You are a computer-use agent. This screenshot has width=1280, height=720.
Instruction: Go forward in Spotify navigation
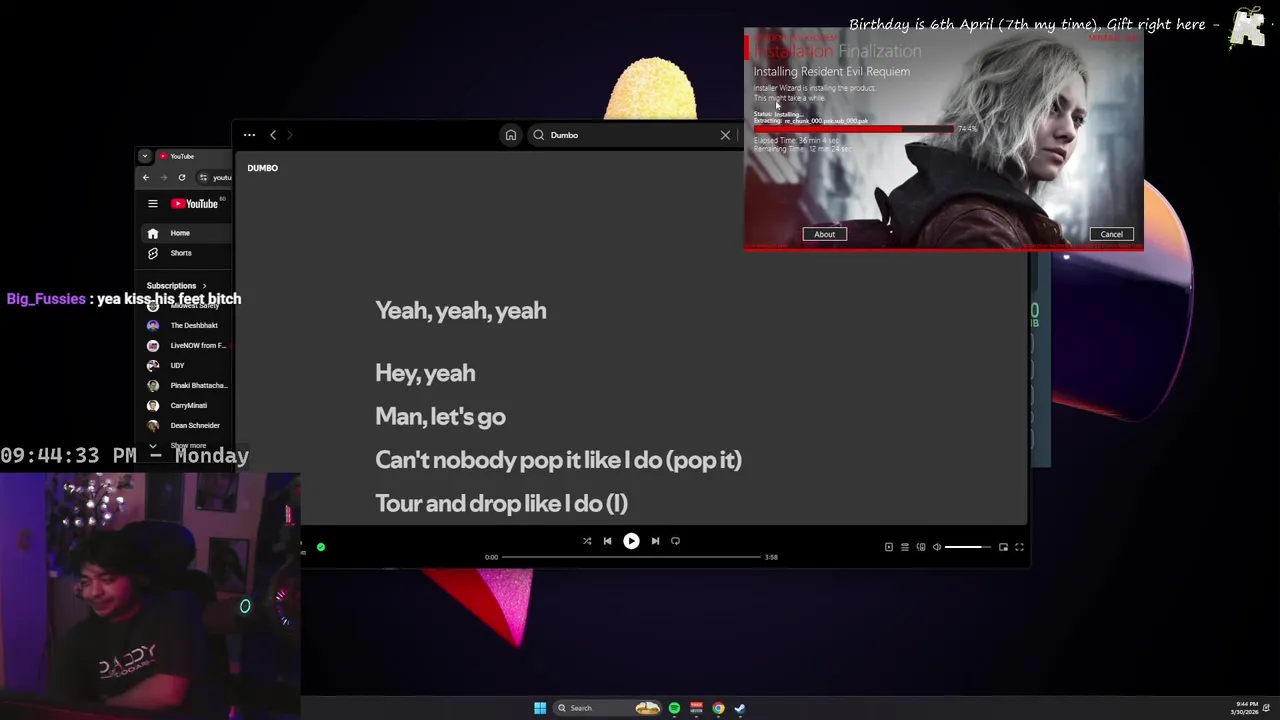point(289,135)
